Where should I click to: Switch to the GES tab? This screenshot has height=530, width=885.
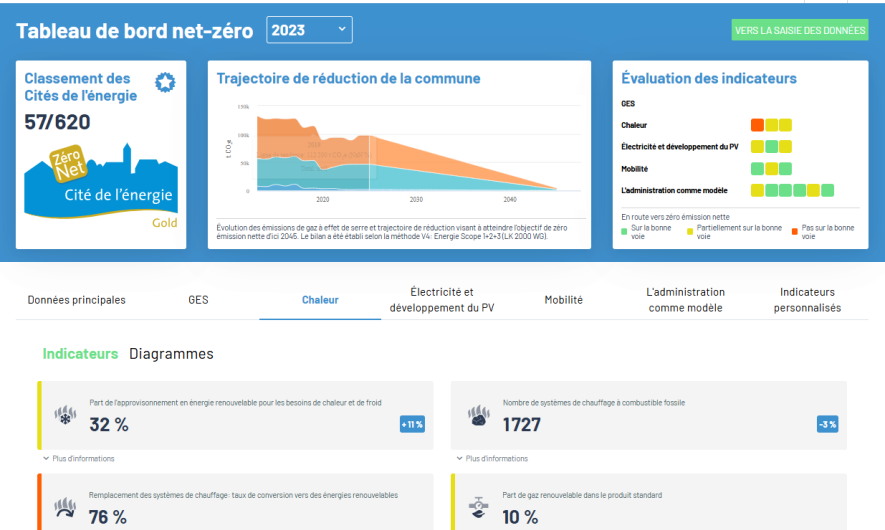(198, 300)
